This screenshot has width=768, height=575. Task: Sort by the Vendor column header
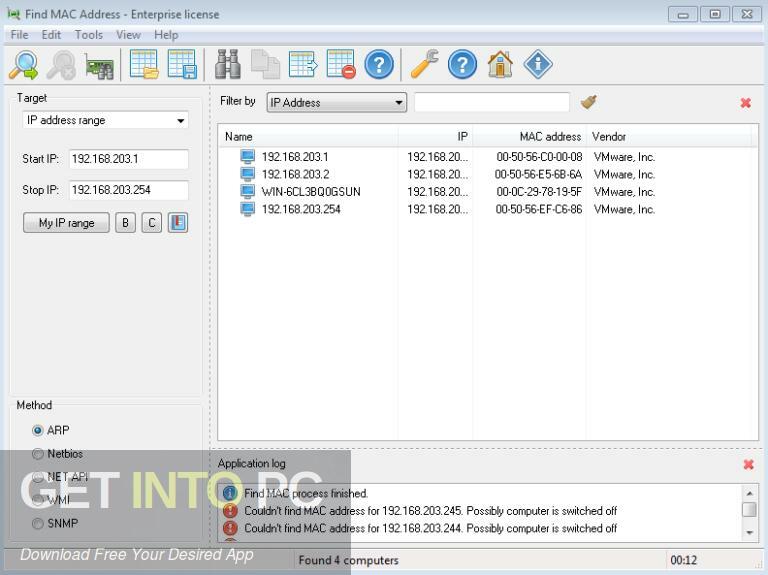(x=669, y=136)
